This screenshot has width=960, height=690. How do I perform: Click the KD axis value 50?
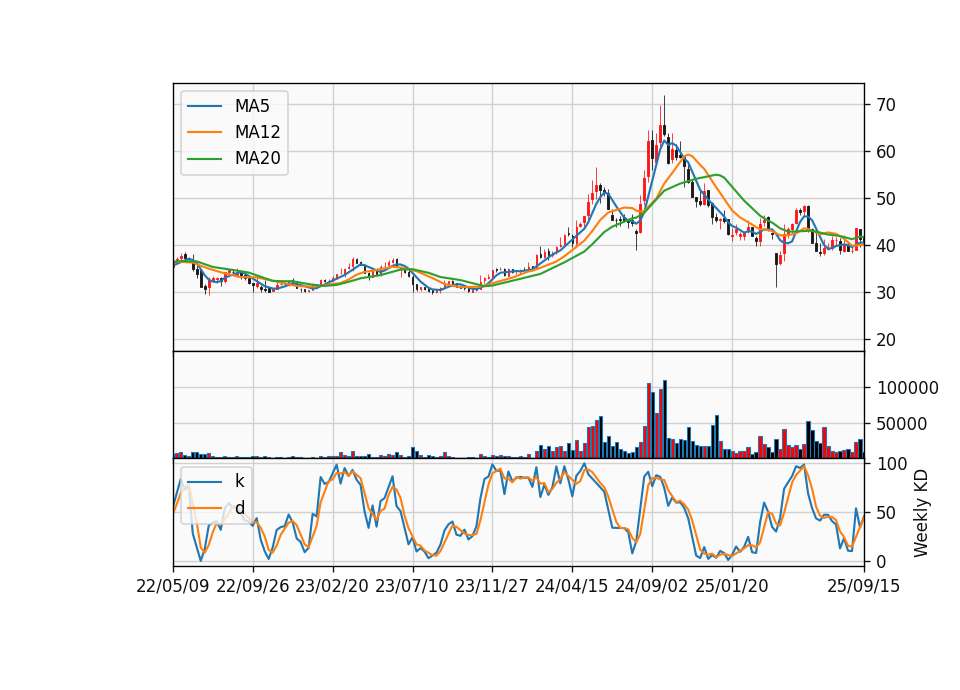[x=886, y=513]
